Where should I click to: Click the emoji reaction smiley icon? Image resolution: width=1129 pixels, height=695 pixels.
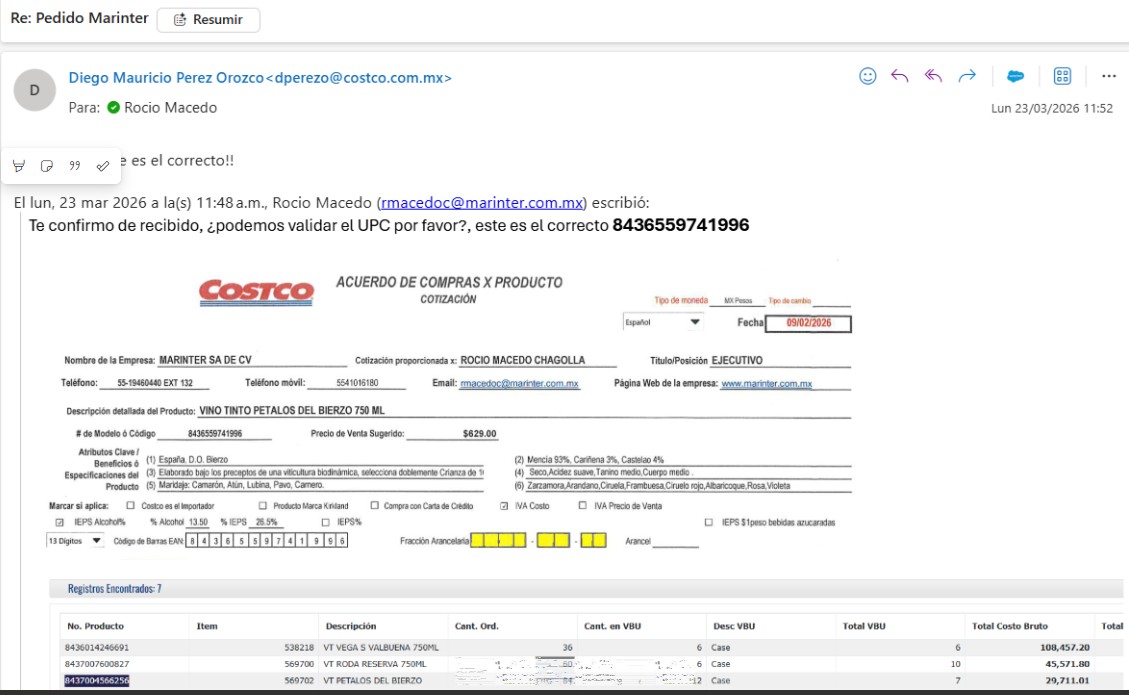click(867, 76)
